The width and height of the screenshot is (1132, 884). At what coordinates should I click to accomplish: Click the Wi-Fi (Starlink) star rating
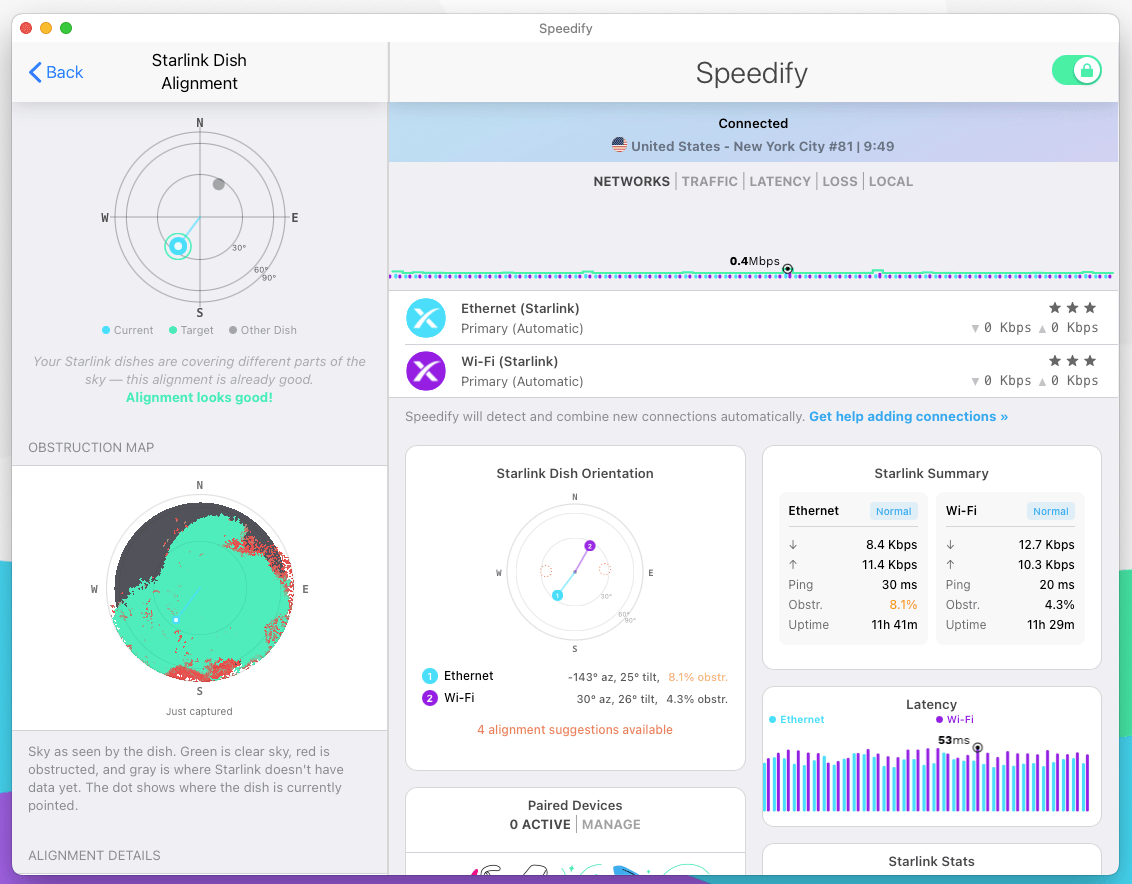tap(1072, 360)
